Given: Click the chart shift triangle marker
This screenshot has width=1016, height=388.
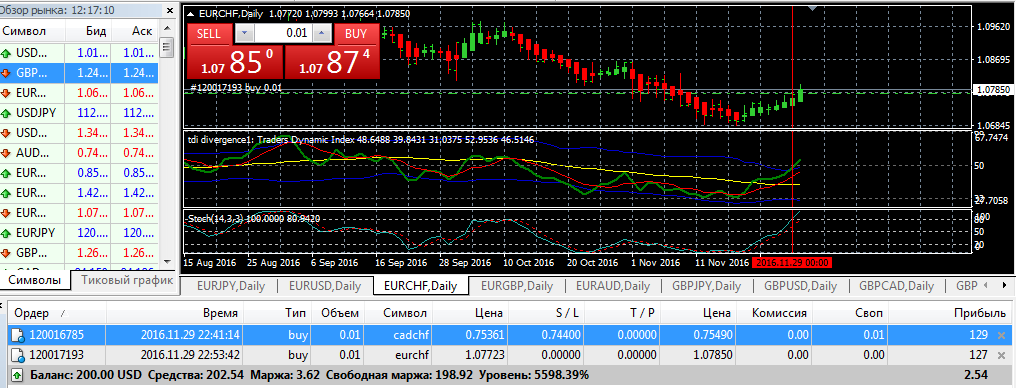Looking at the screenshot, I should point(813,8).
